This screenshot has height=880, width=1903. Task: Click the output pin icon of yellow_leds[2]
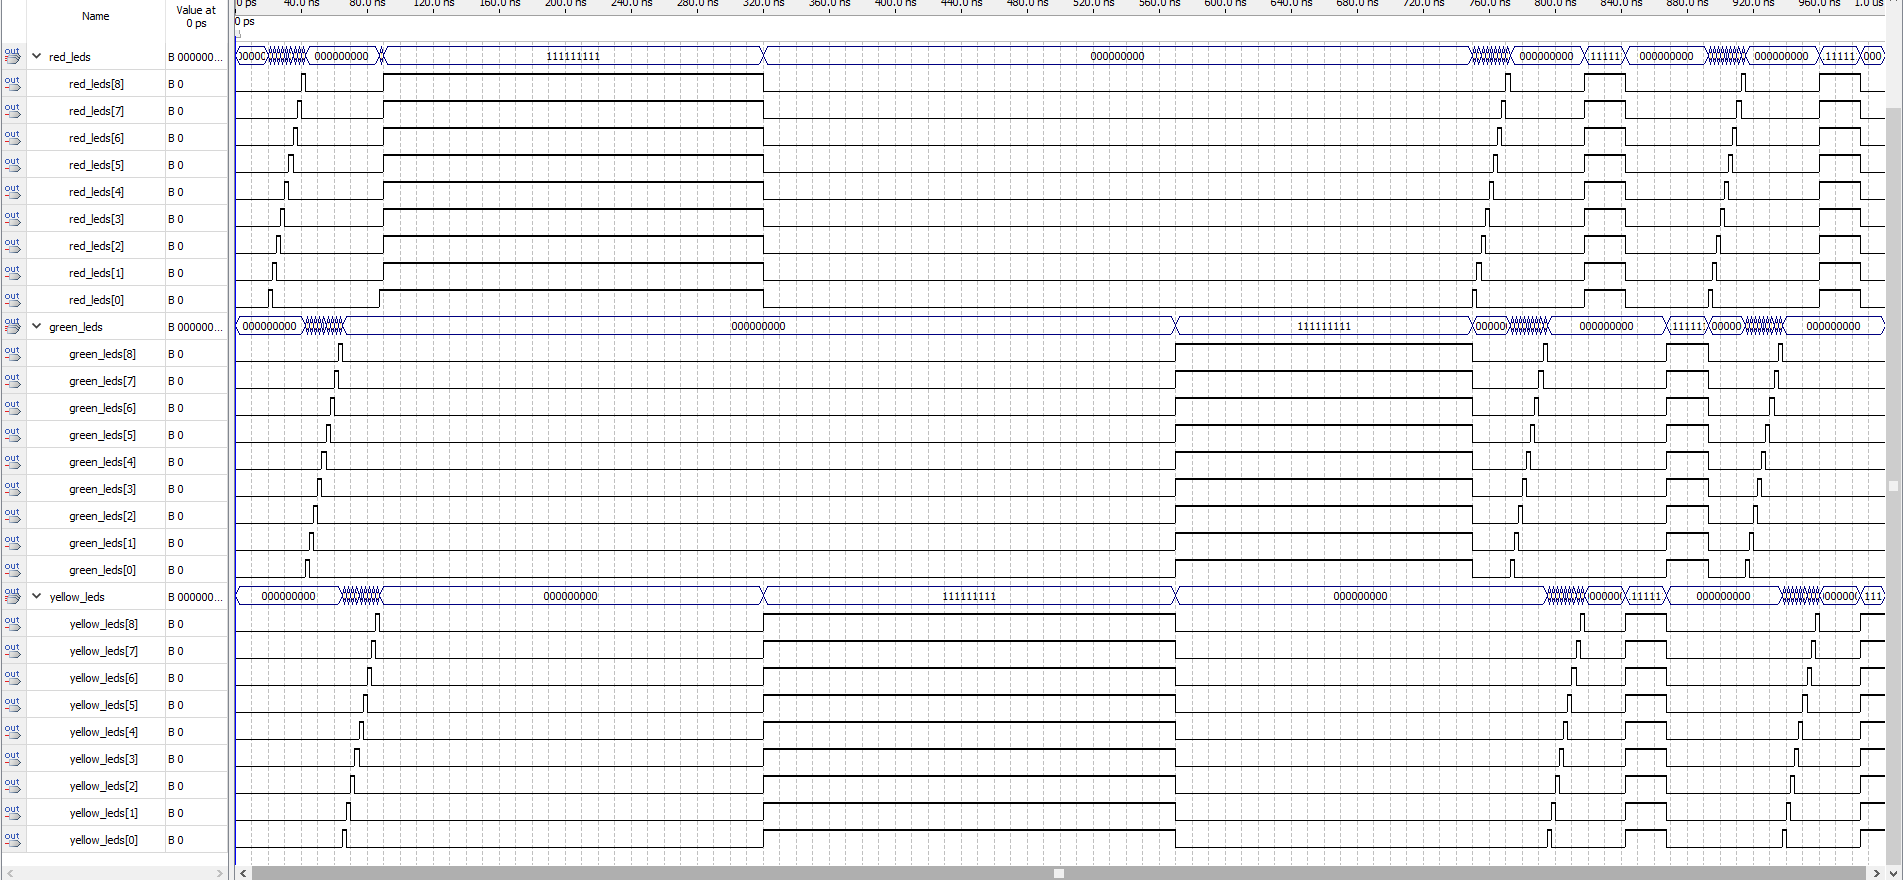point(12,785)
